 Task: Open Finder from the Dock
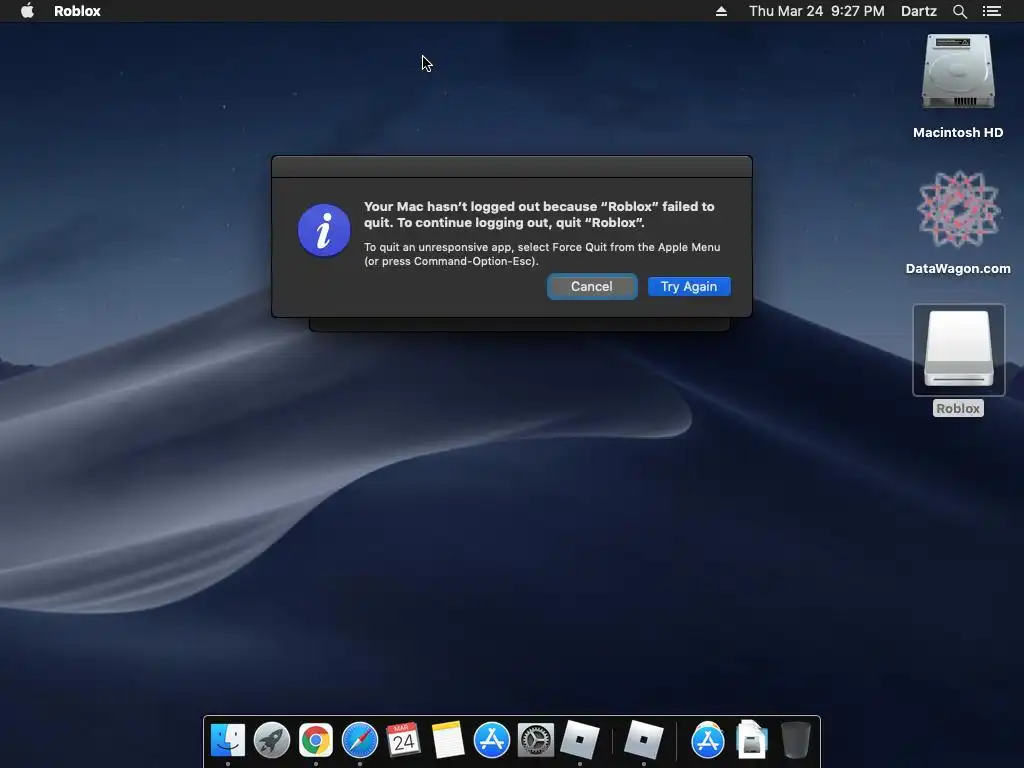(x=228, y=740)
